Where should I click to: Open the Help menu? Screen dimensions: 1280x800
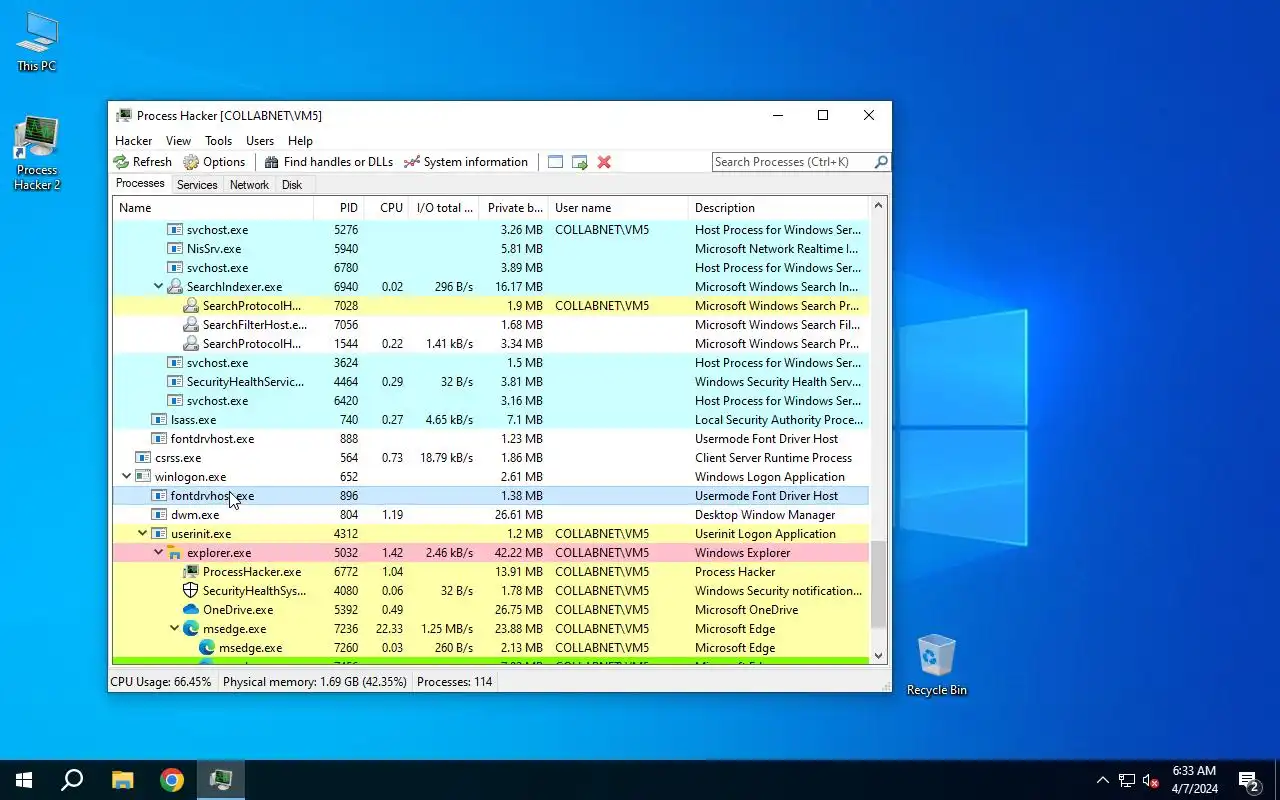pyautogui.click(x=300, y=141)
